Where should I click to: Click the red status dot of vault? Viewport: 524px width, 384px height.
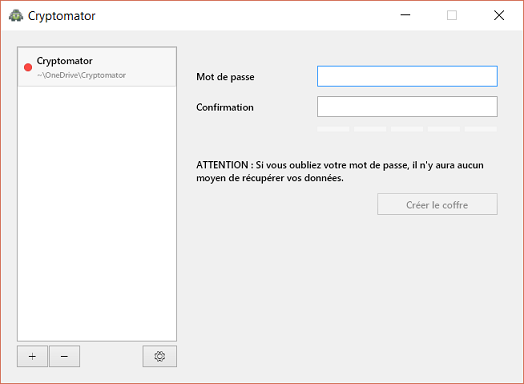pyautogui.click(x=28, y=68)
